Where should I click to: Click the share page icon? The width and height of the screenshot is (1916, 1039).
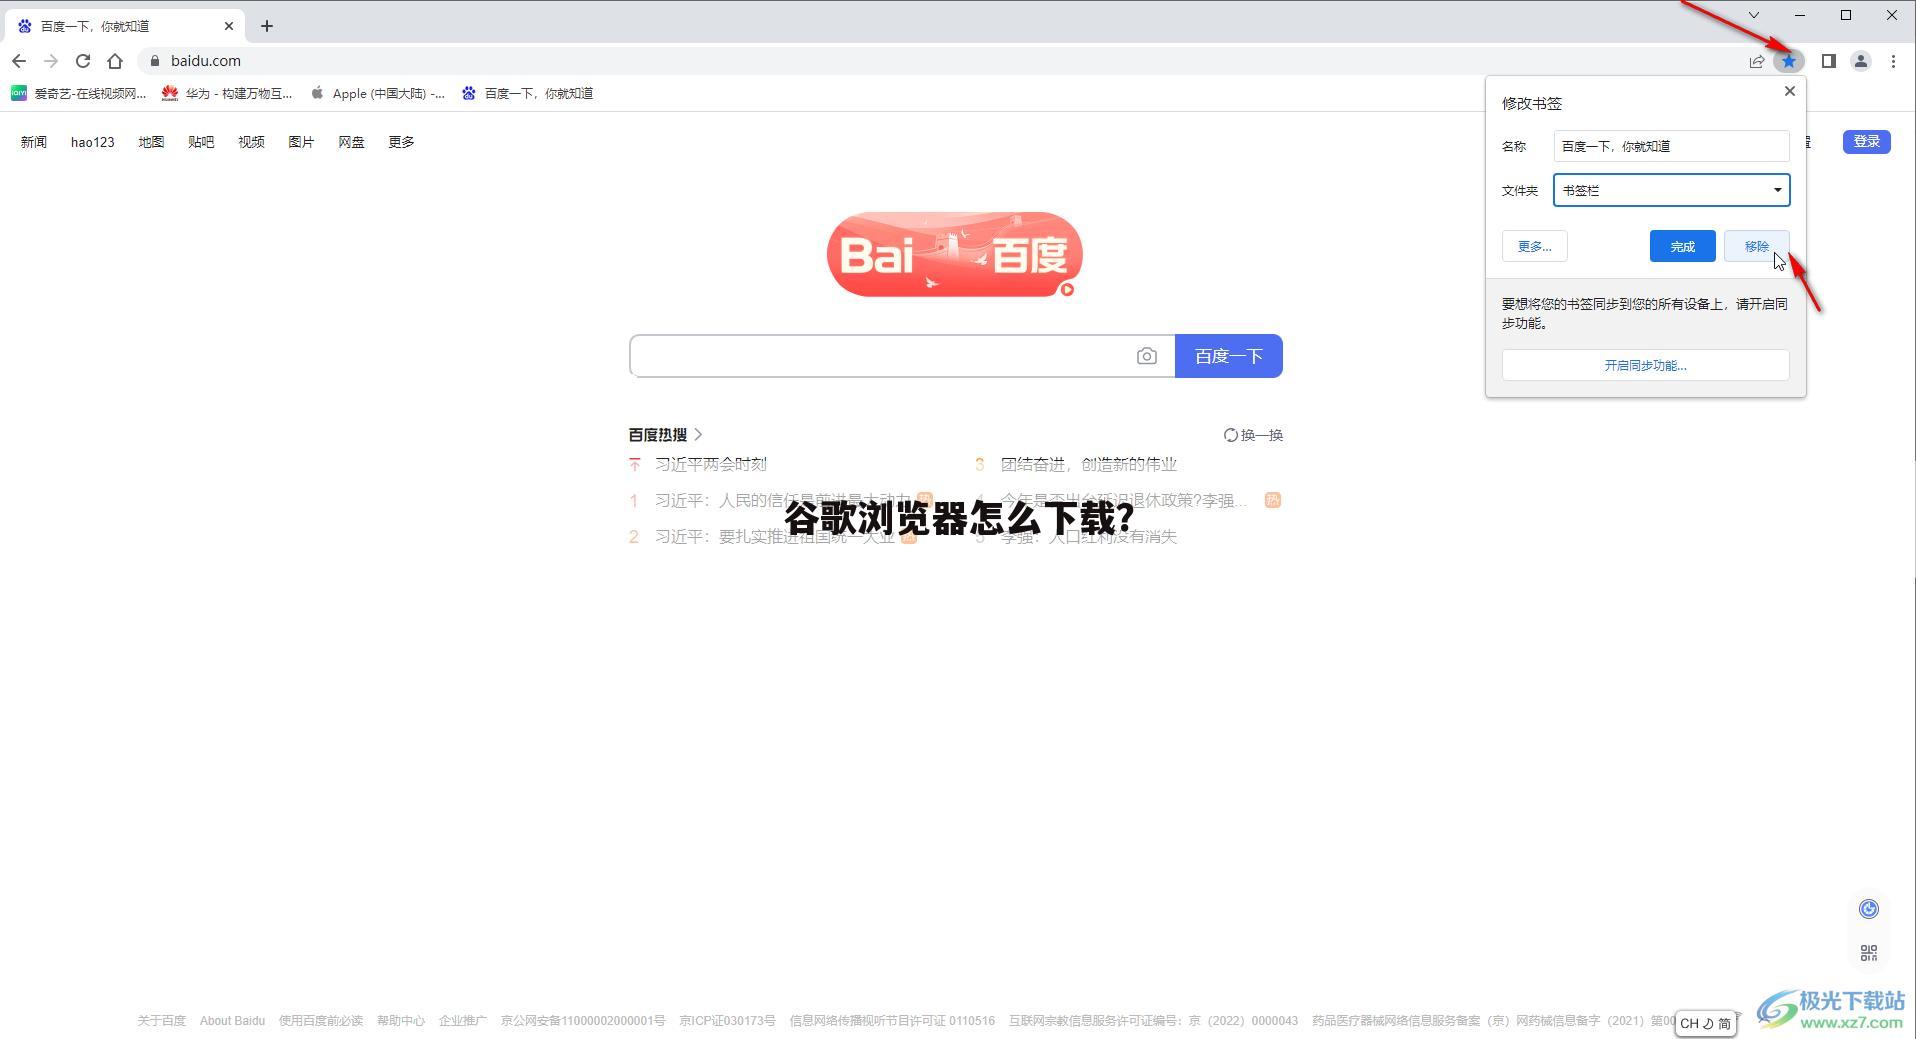coord(1757,61)
